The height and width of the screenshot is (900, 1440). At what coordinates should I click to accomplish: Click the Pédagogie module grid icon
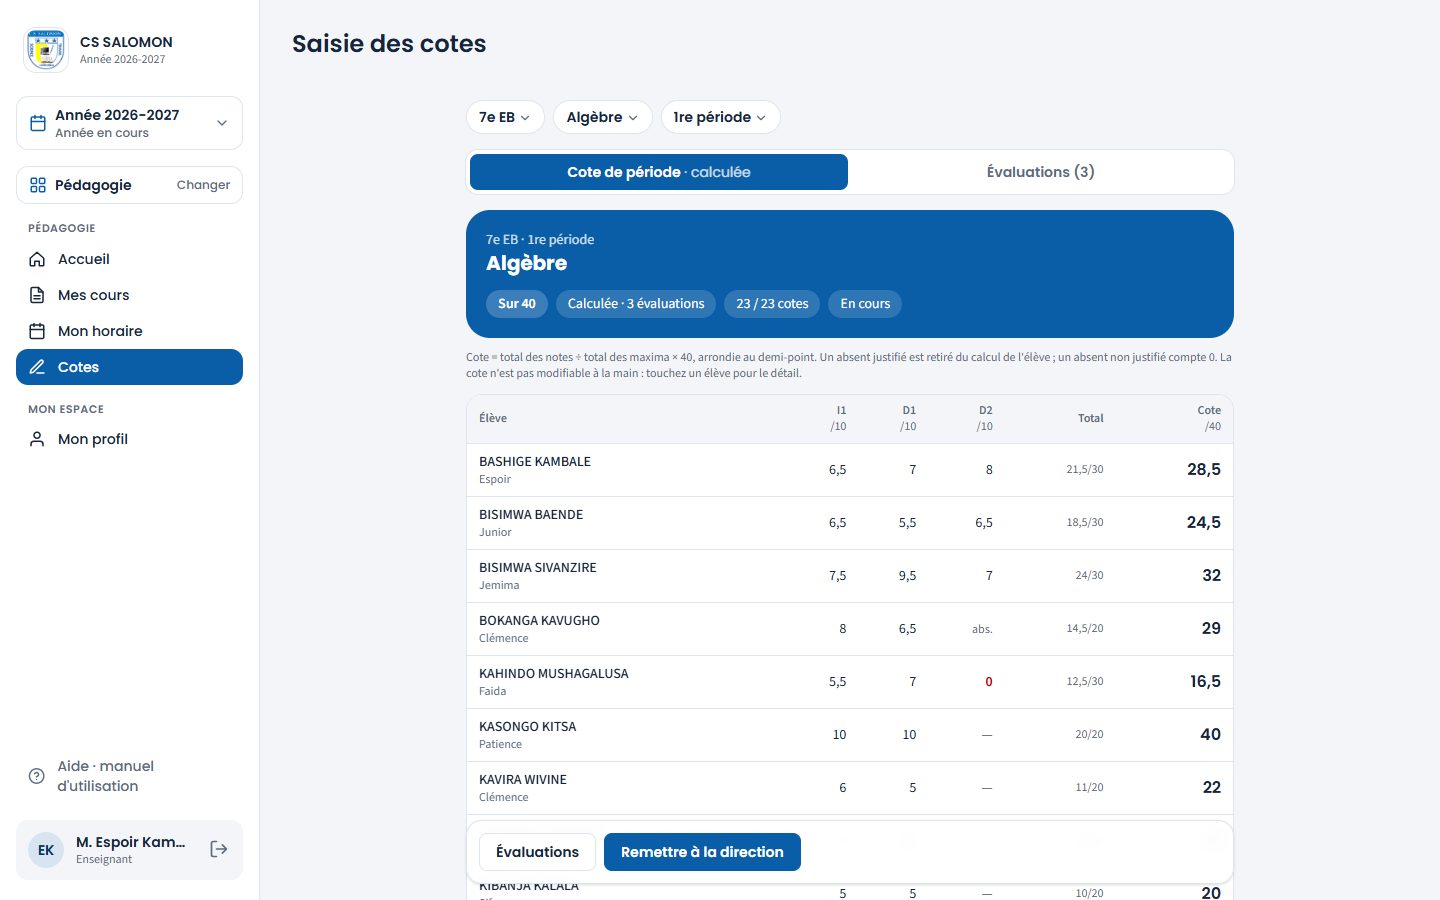[x=38, y=185]
